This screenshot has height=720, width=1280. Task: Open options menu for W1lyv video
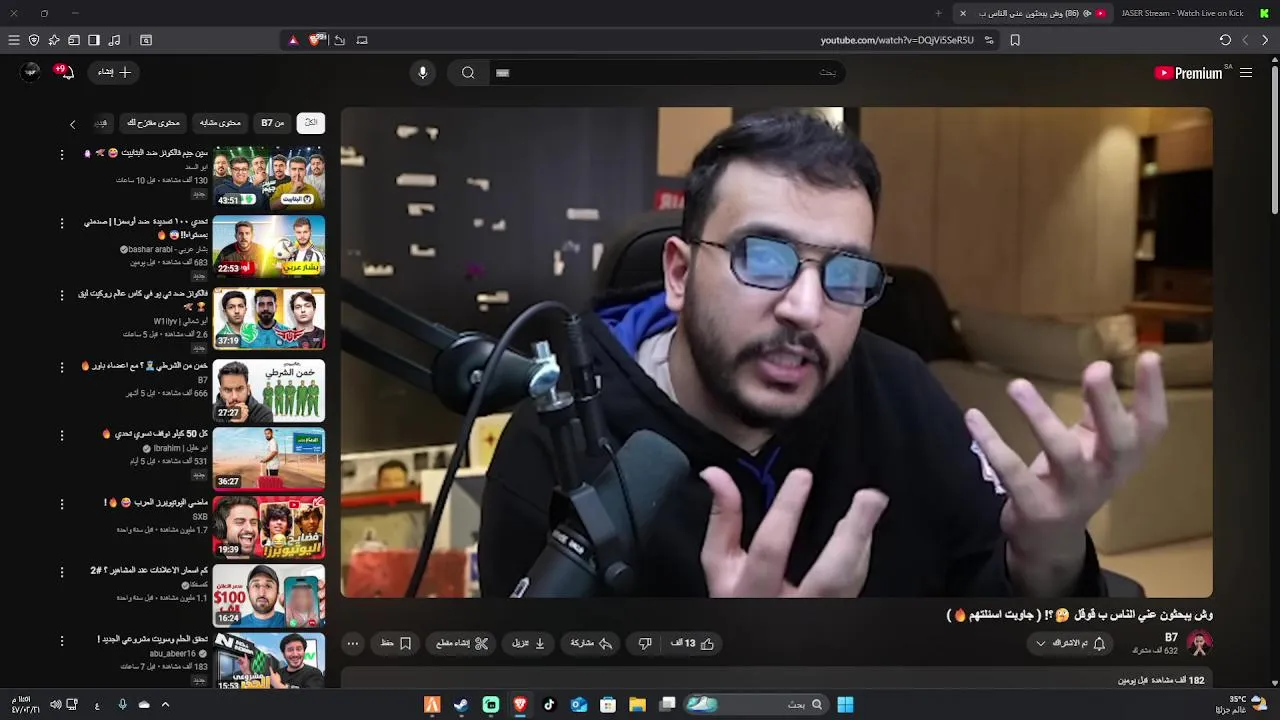tap(62, 295)
